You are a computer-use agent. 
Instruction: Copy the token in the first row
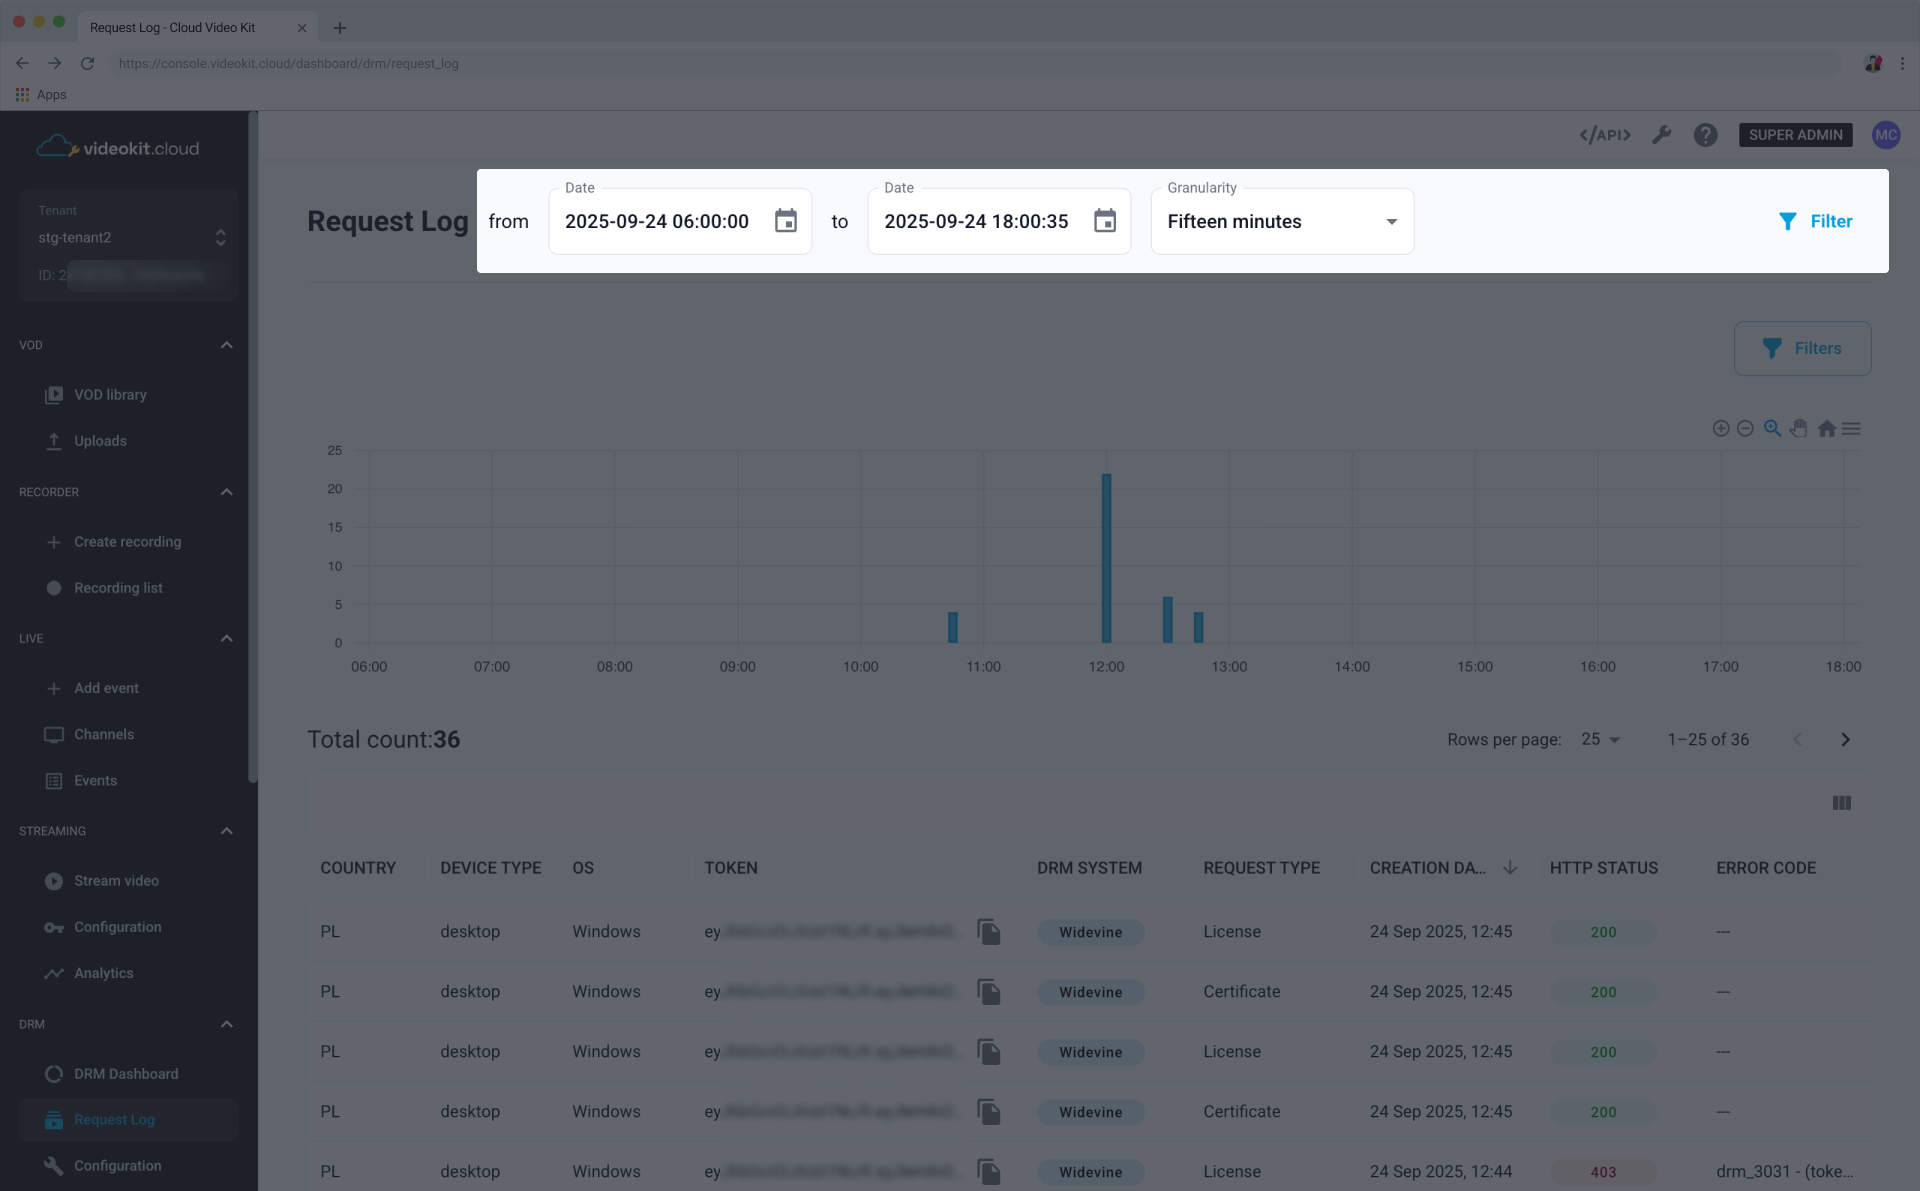click(989, 932)
